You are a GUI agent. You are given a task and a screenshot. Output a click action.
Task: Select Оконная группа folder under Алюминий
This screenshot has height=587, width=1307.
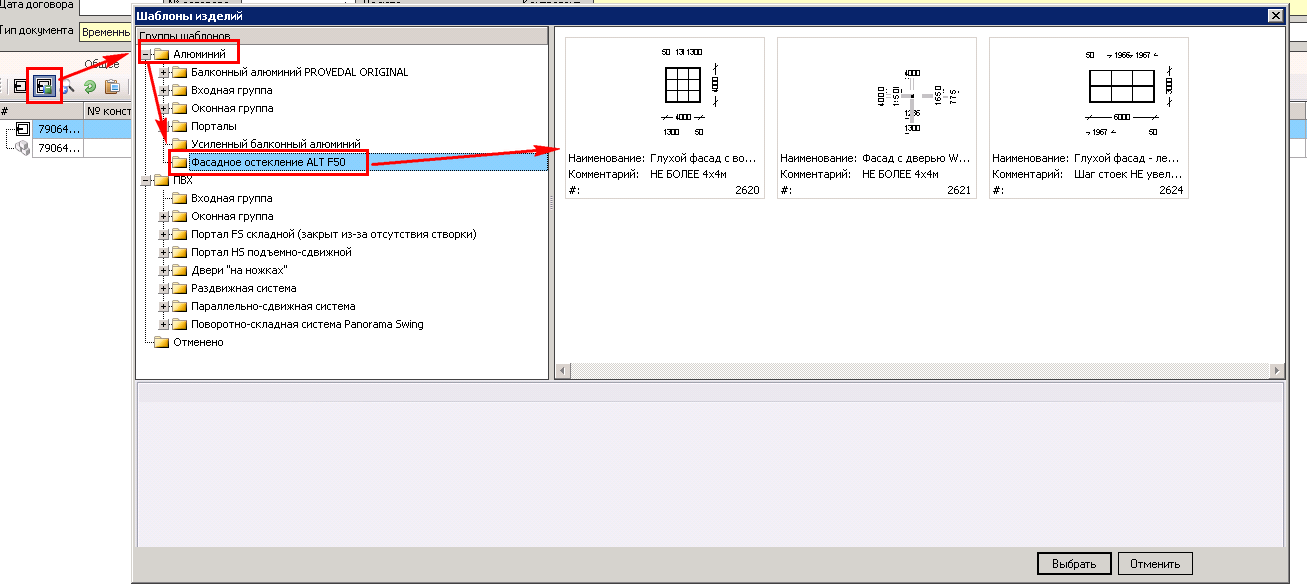231,108
